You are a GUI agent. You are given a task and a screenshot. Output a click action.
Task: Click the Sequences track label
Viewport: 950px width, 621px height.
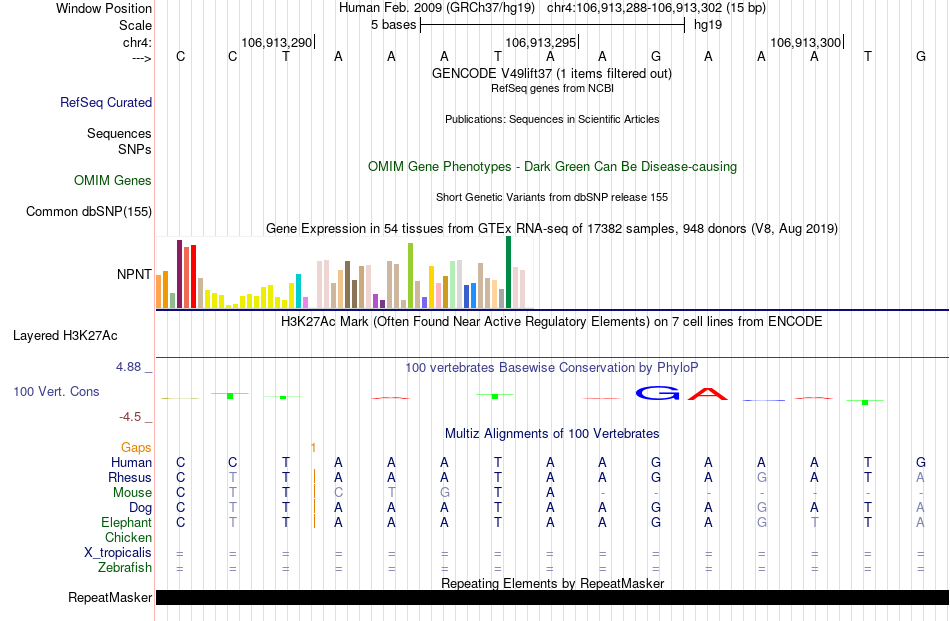(119, 133)
